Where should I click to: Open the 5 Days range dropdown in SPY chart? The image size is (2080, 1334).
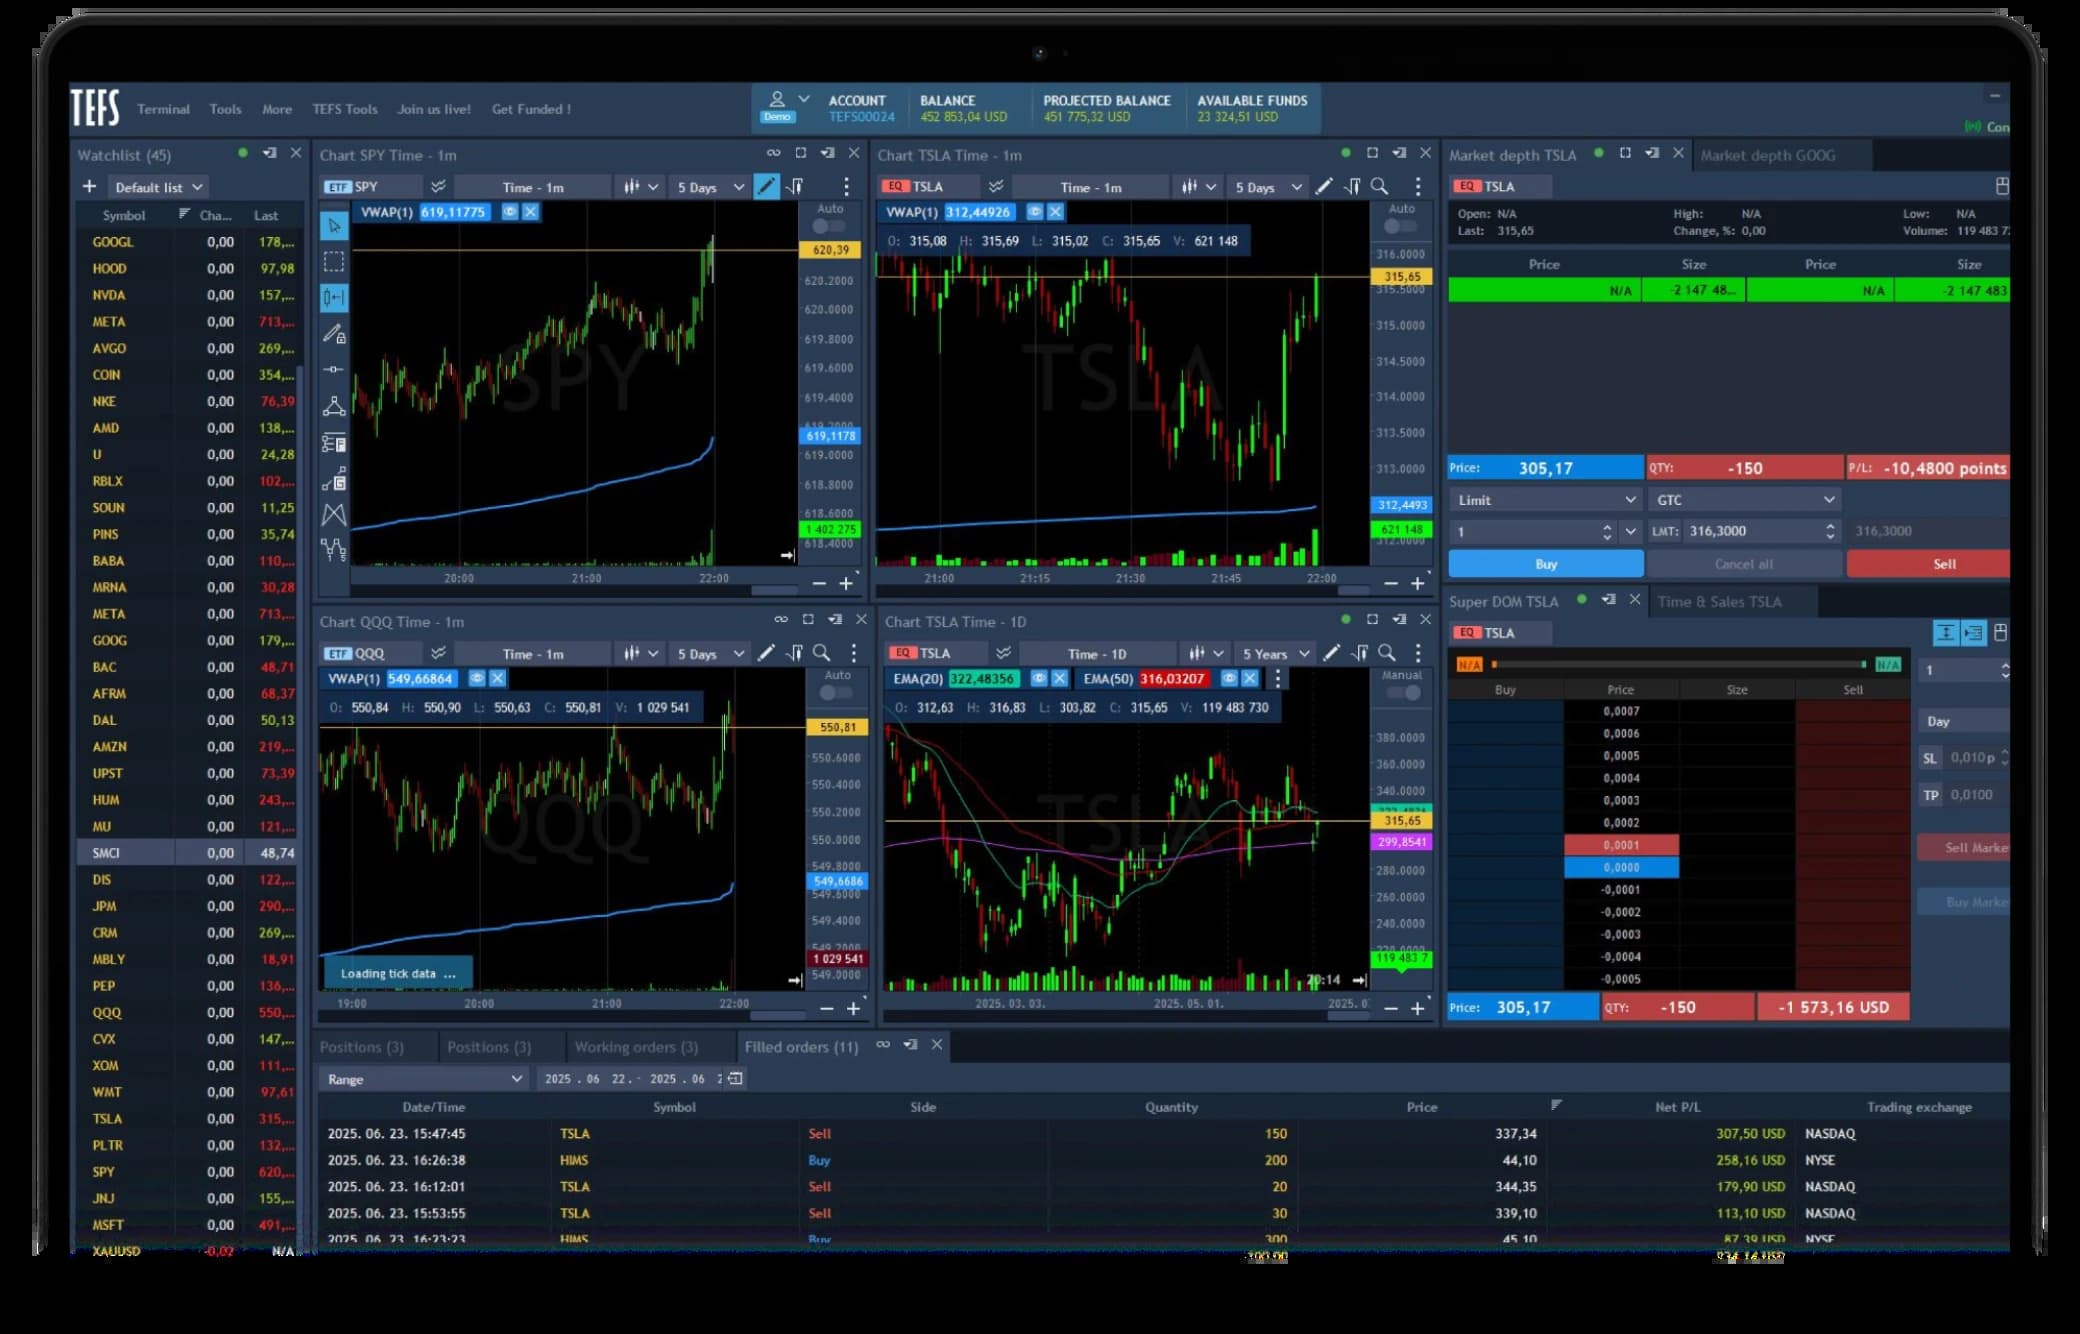tap(710, 187)
